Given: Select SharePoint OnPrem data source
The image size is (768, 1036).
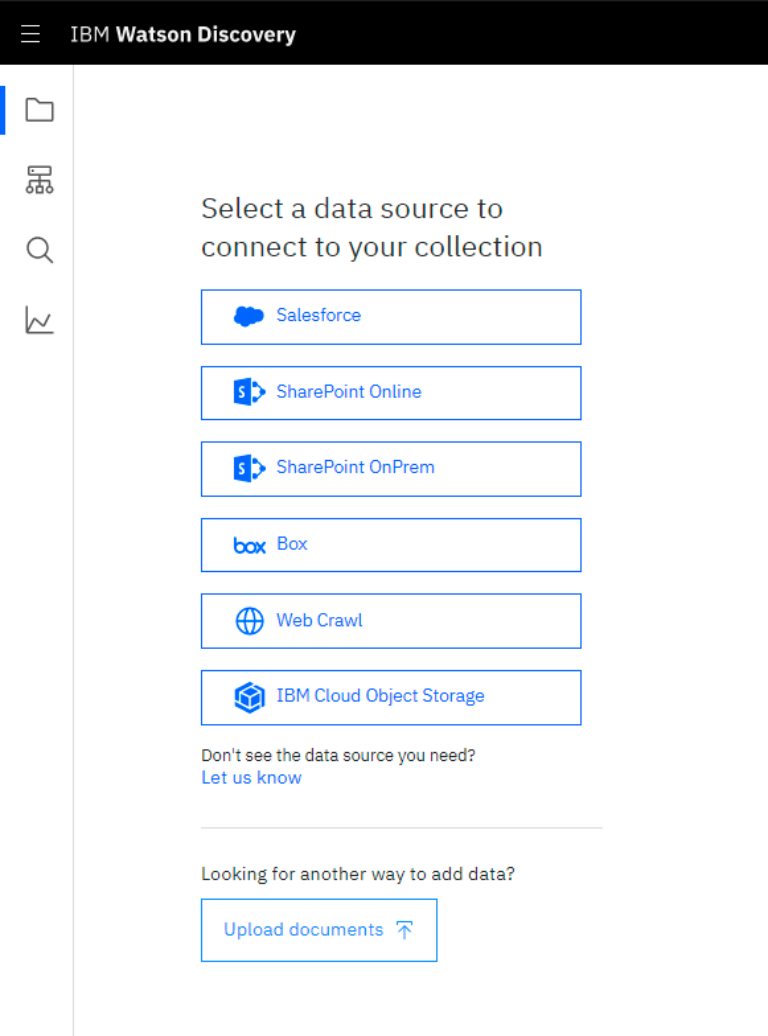Looking at the screenshot, I should coord(391,468).
